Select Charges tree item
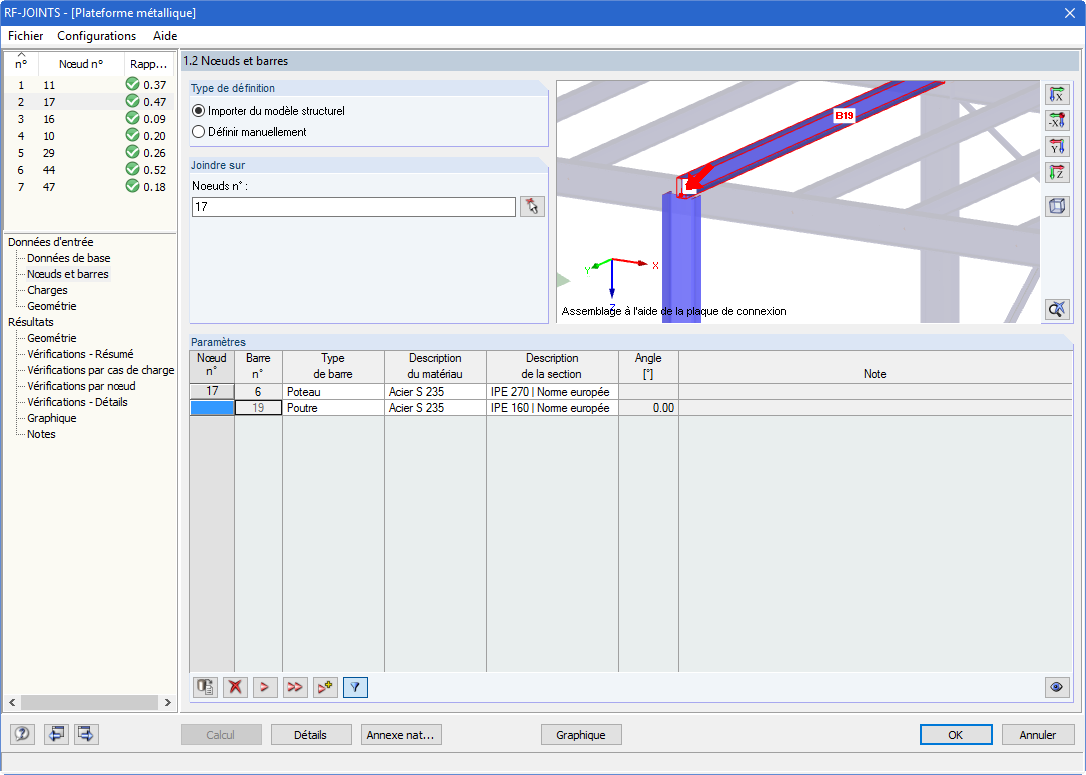 [x=47, y=289]
